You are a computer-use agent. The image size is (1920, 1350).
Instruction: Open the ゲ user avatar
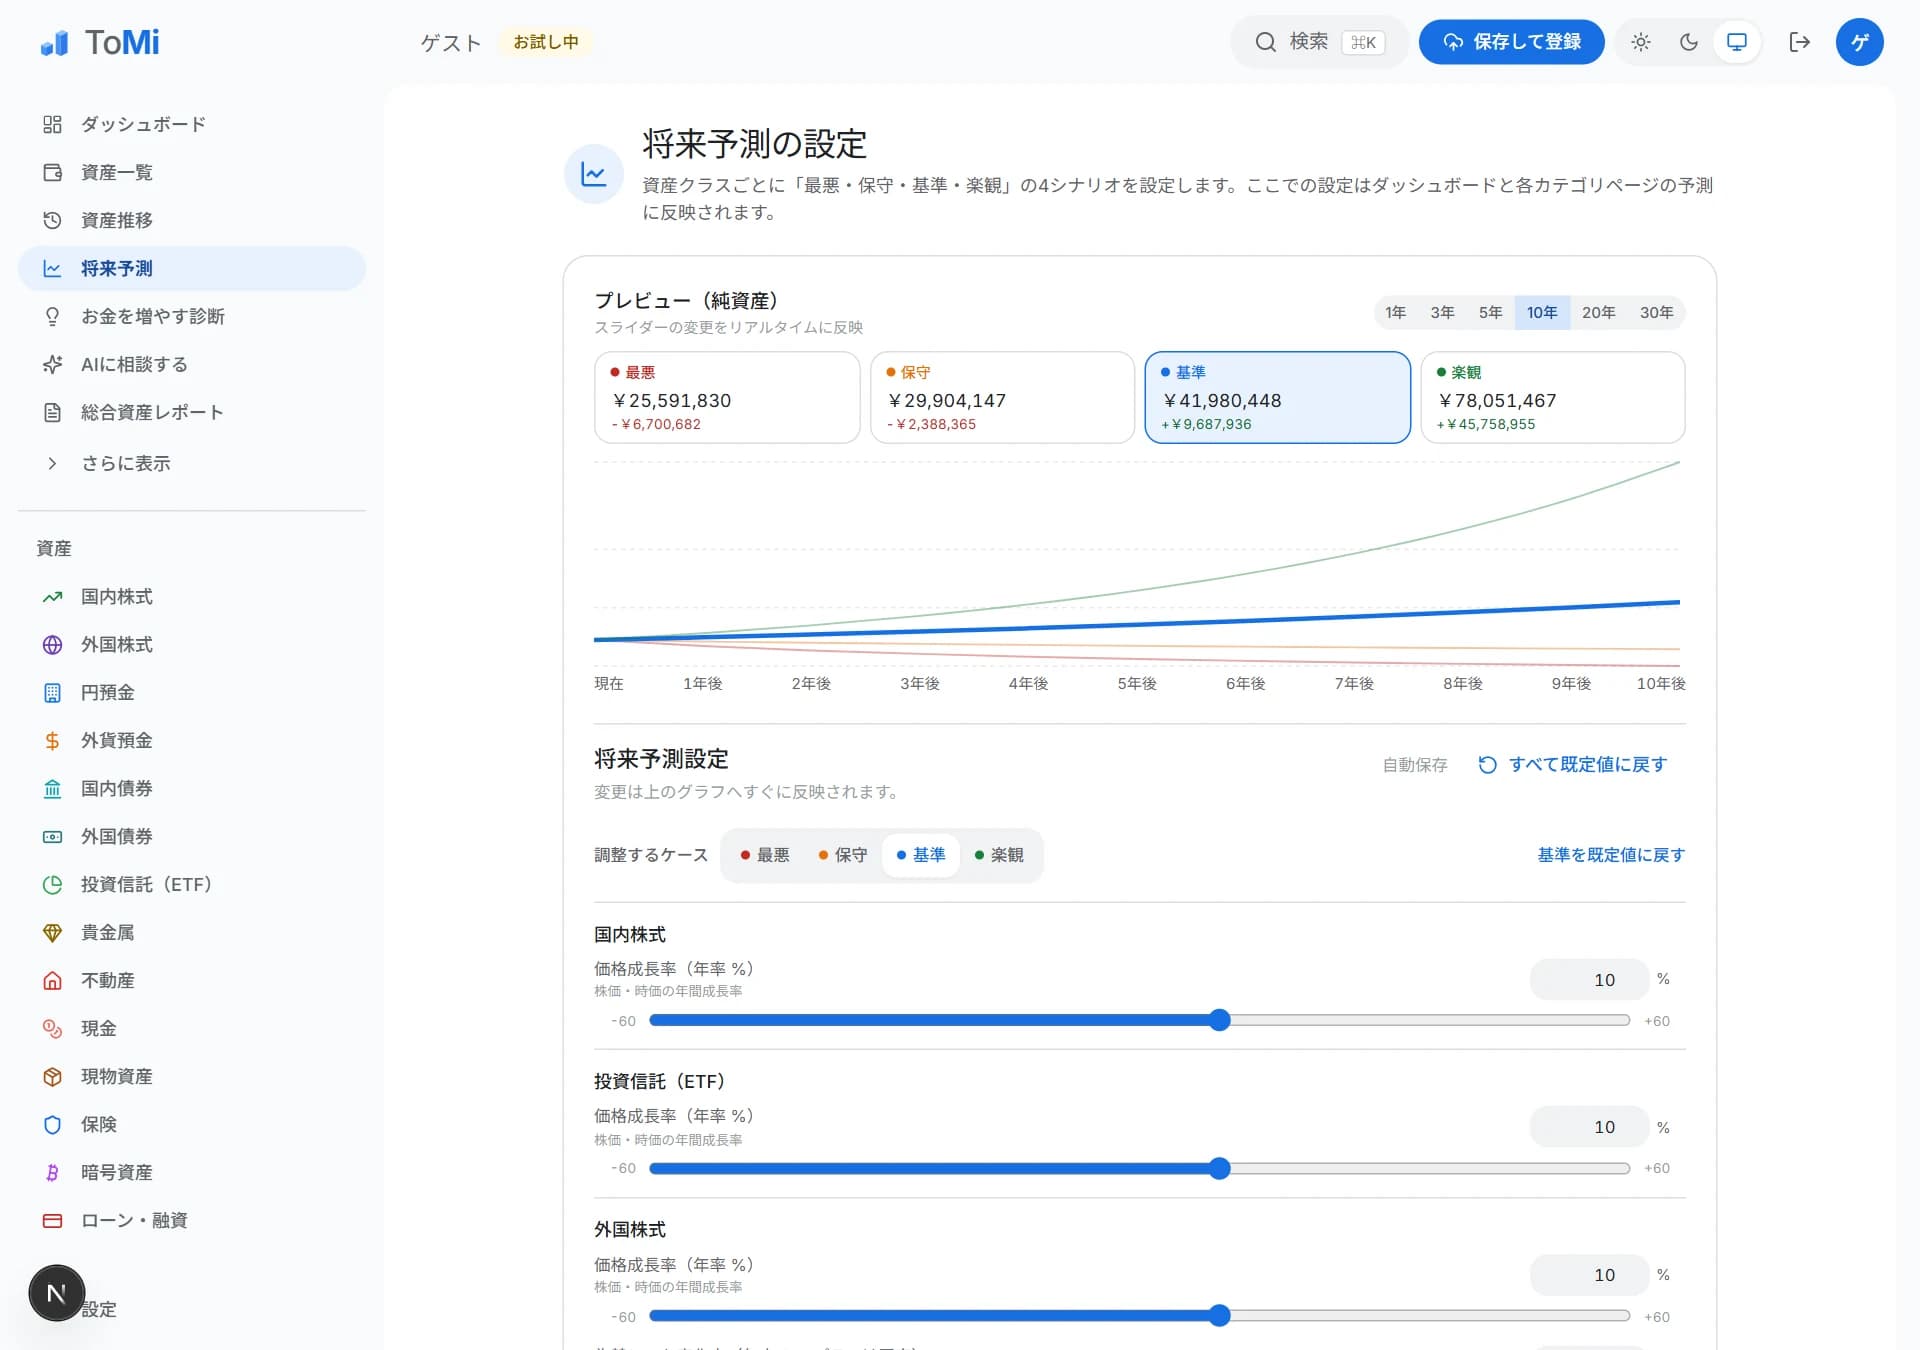(x=1859, y=42)
